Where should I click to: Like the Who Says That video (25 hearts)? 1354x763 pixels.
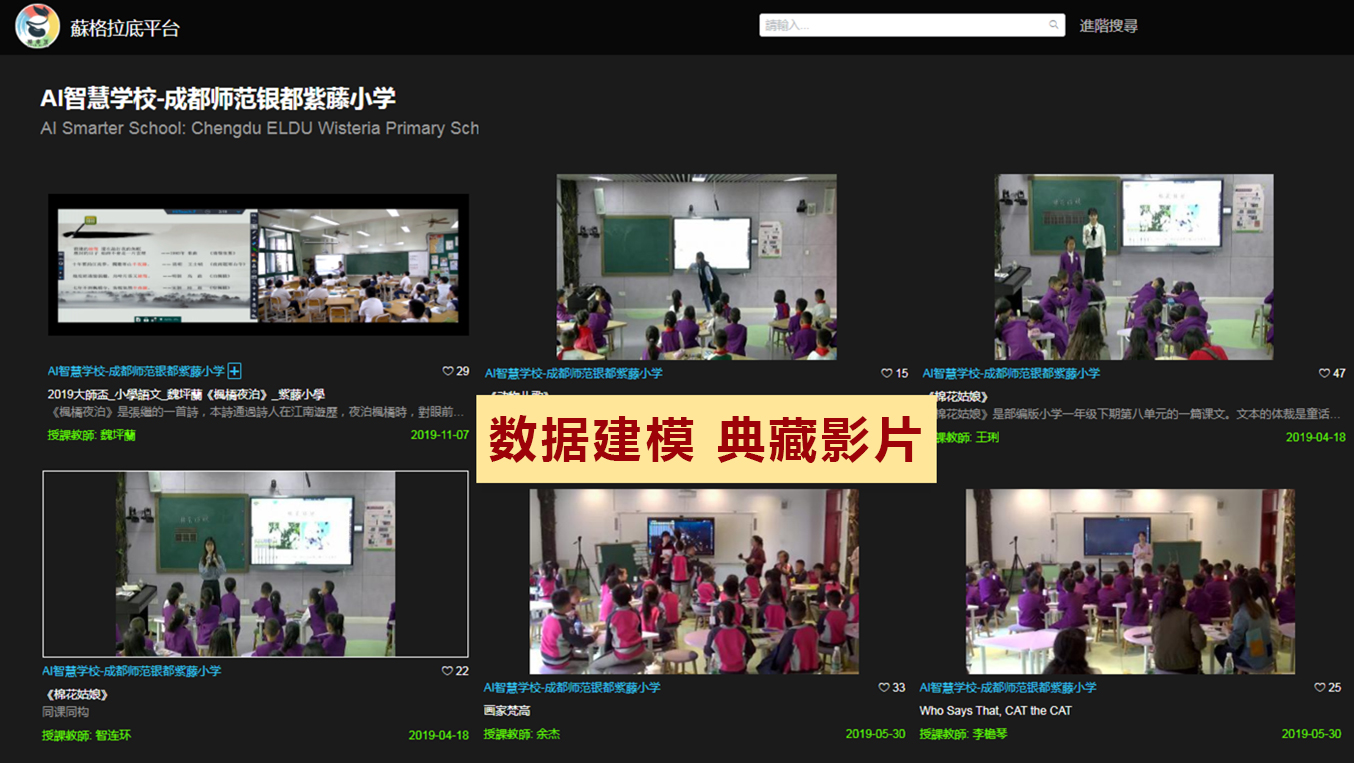[x=1320, y=687]
